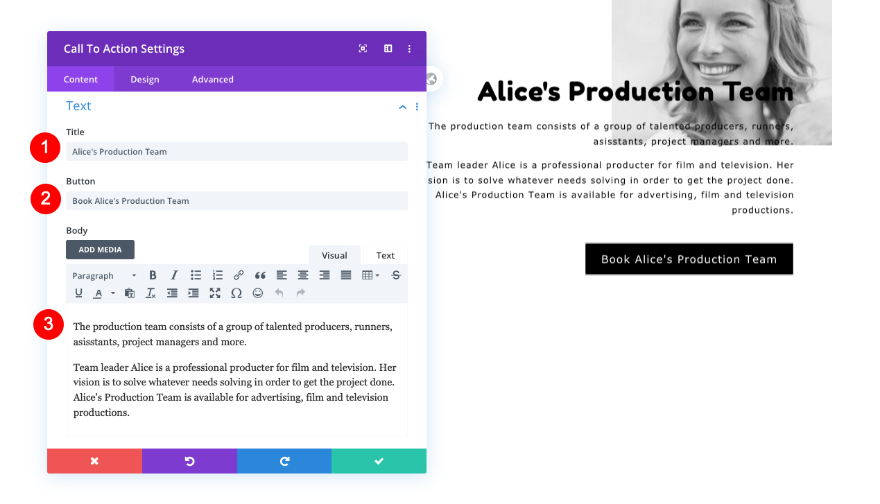Toggle numbered list formatting
Viewport: 880px width, 504px height.
pos(217,276)
